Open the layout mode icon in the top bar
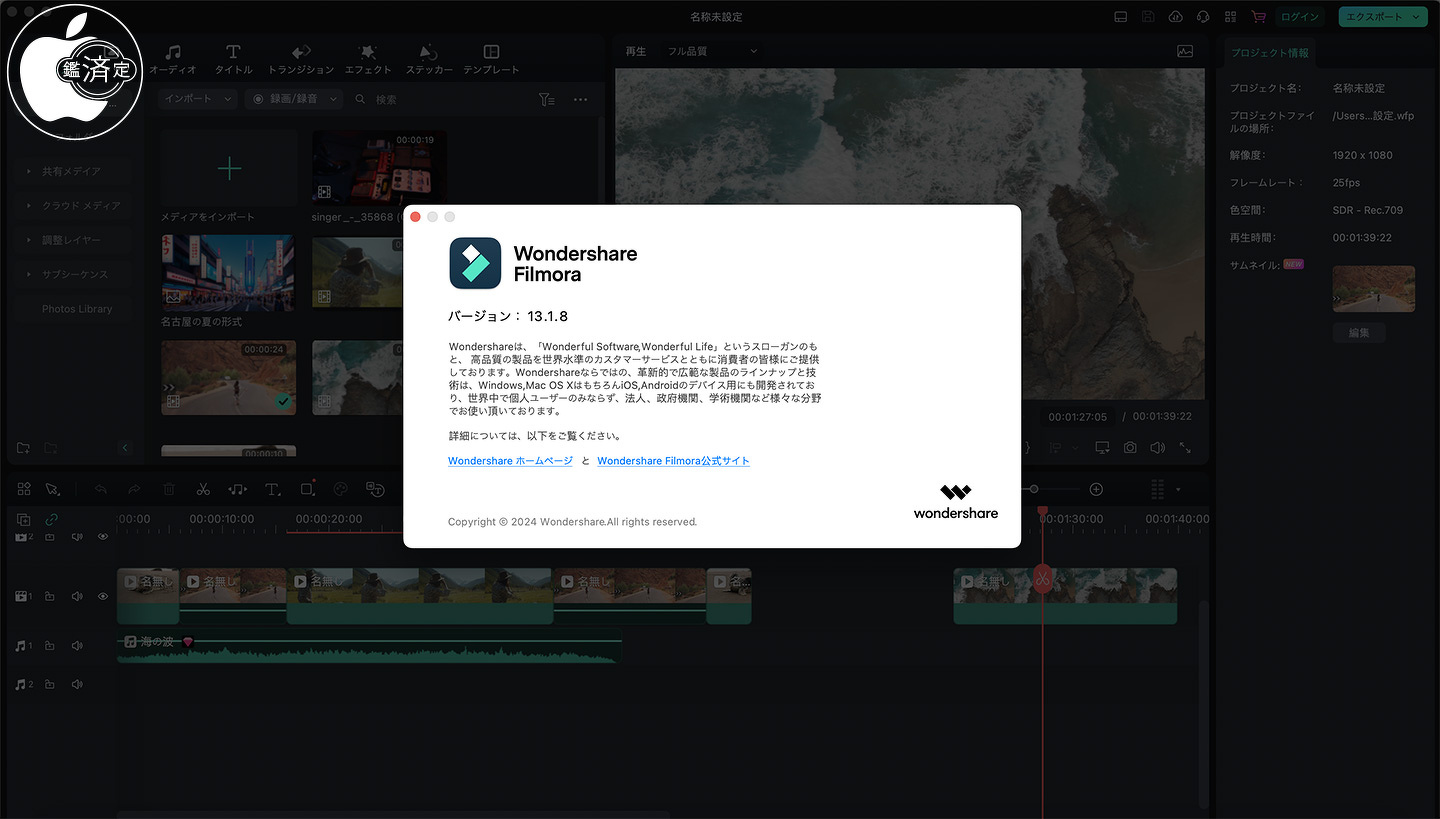The image size is (1440, 819). [x=1121, y=17]
